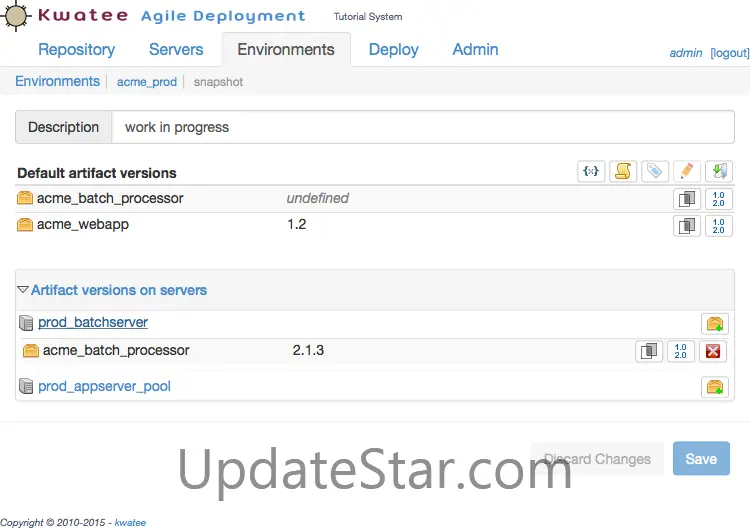Click server icon beside prod_appserver_pool
Viewport: 750px width, 529px height.
(x=26, y=386)
